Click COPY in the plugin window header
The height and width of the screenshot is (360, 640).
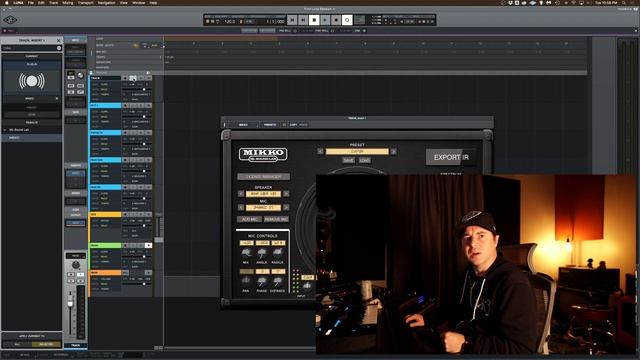[x=293, y=124]
